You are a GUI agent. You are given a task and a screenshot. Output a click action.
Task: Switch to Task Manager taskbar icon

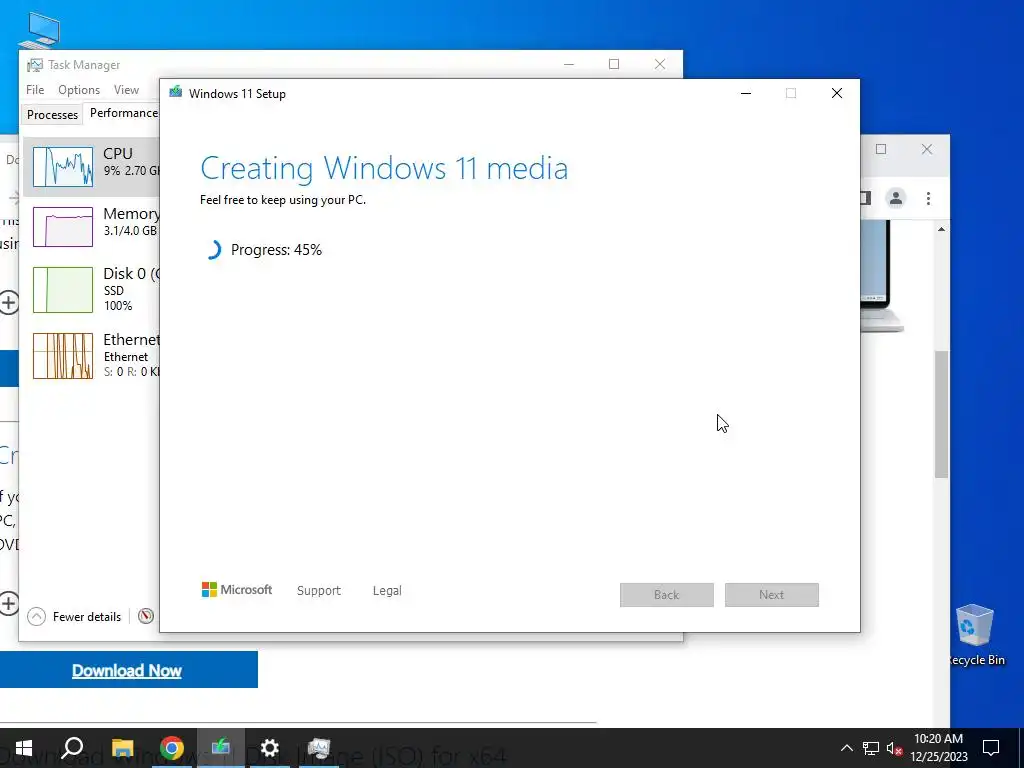click(319, 748)
